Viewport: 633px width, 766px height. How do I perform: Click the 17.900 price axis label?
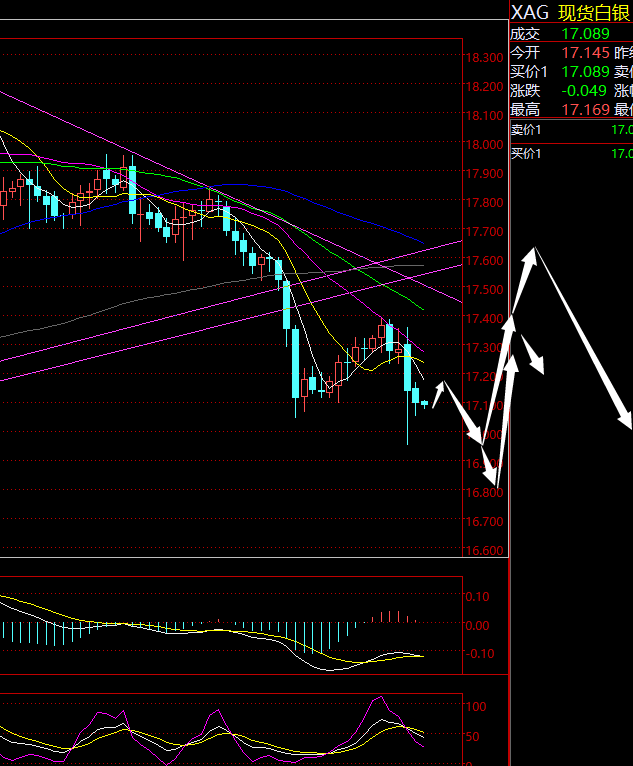(x=484, y=173)
